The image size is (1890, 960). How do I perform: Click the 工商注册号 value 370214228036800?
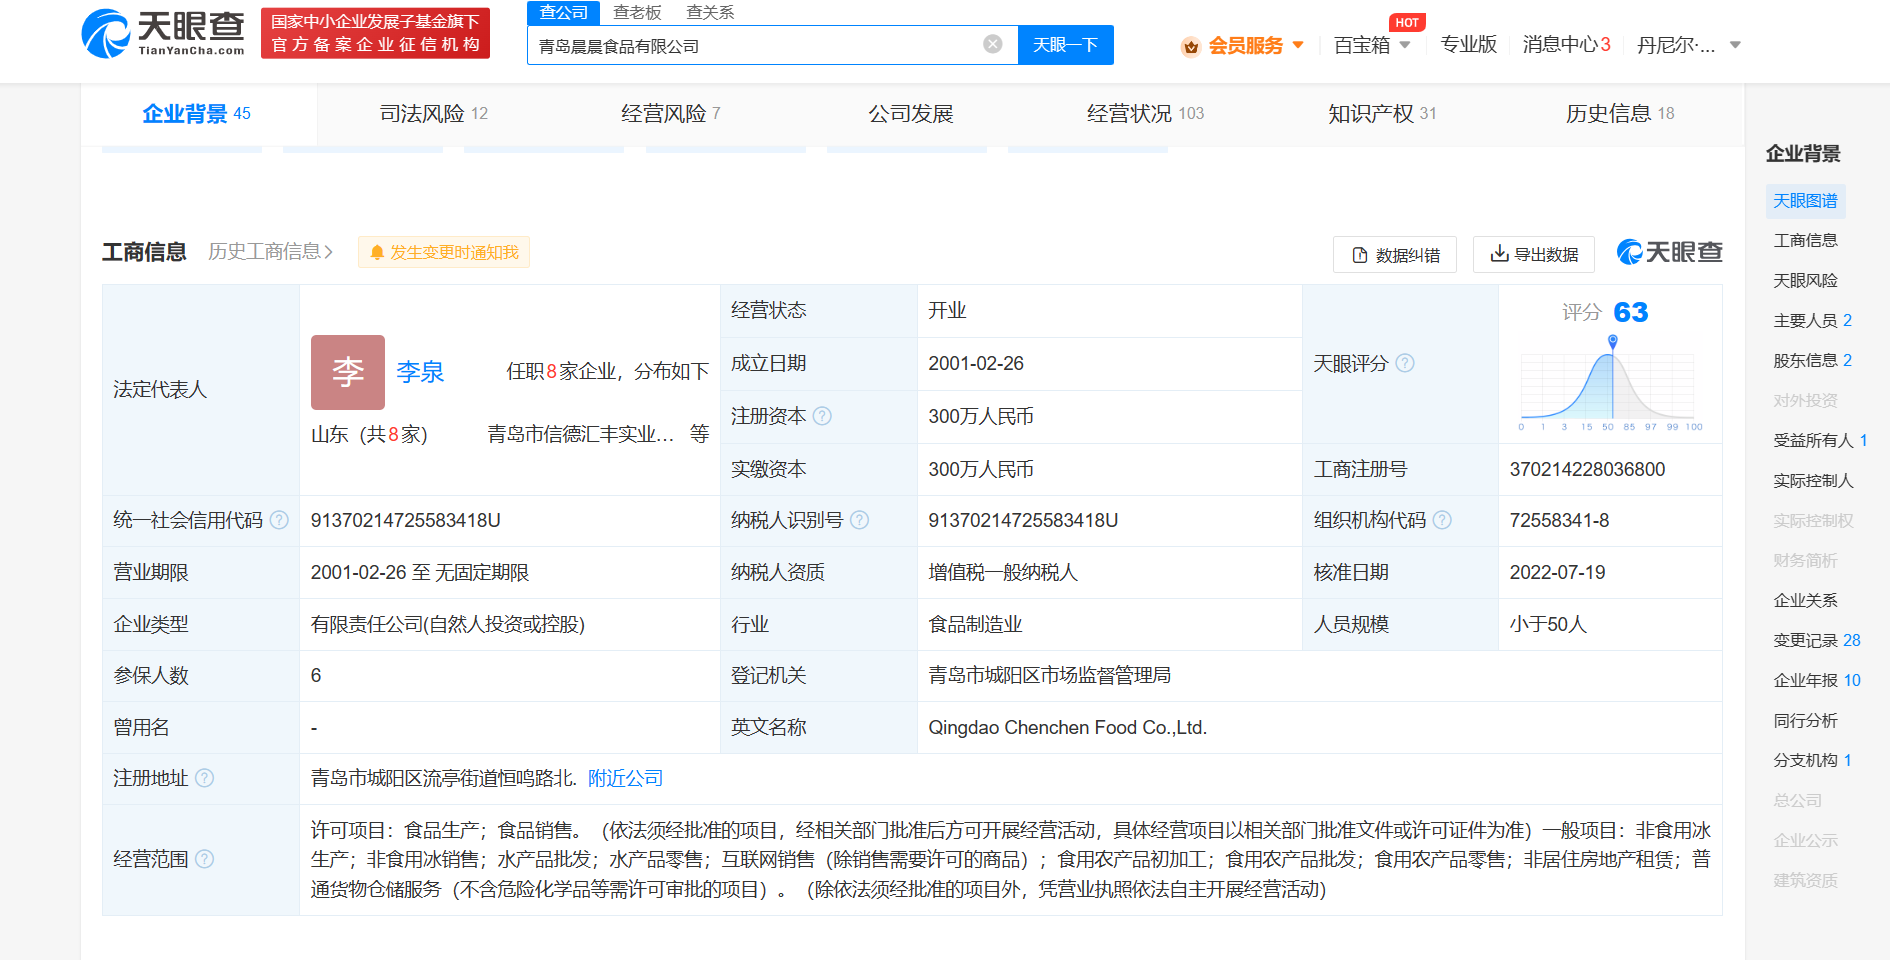coord(1587,469)
